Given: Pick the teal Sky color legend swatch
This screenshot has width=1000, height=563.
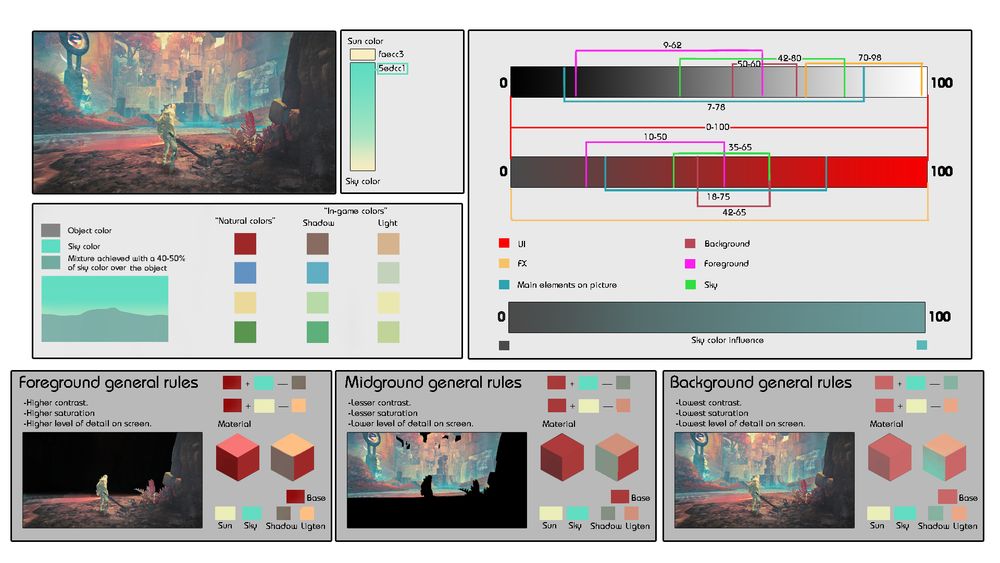Looking at the screenshot, I should tap(50, 246).
